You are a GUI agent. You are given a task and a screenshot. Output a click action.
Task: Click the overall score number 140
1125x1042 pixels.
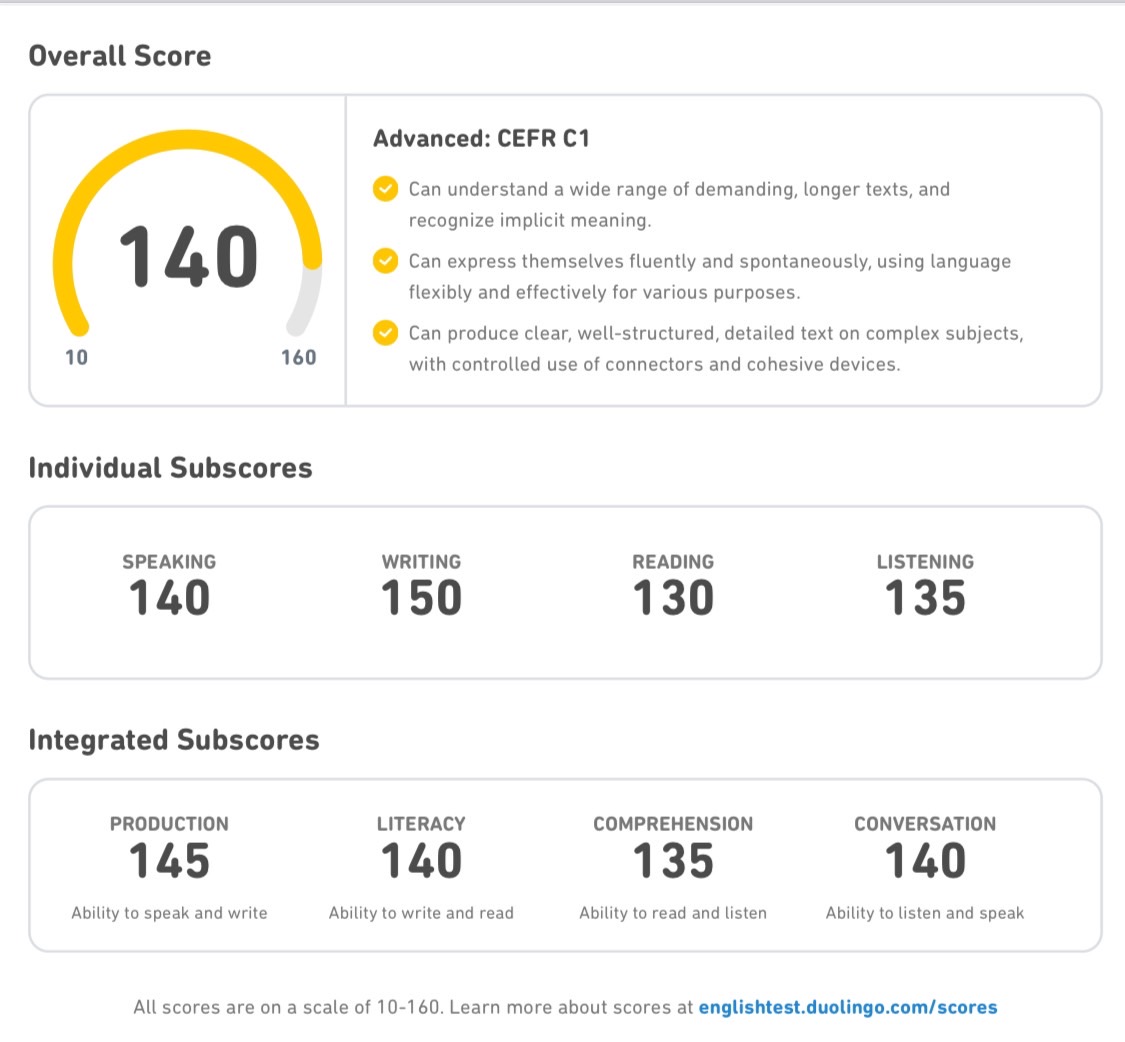point(188,257)
